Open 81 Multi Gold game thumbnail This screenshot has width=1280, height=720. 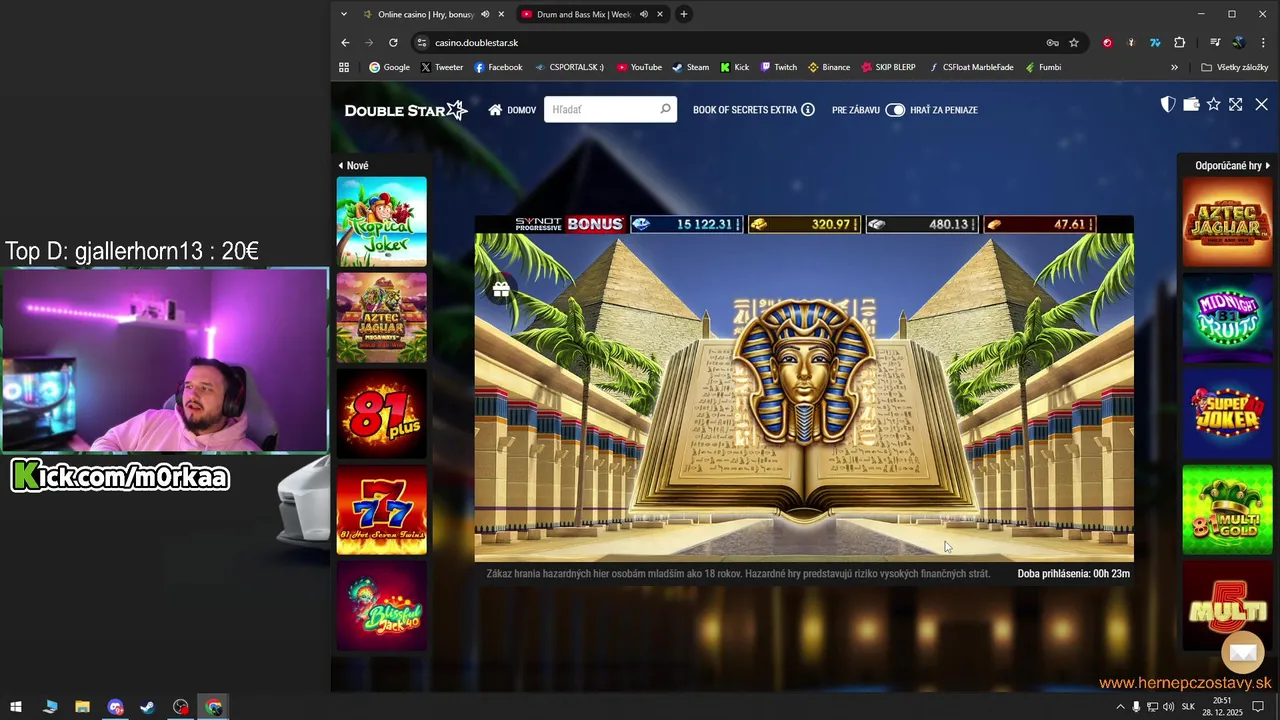point(1227,509)
